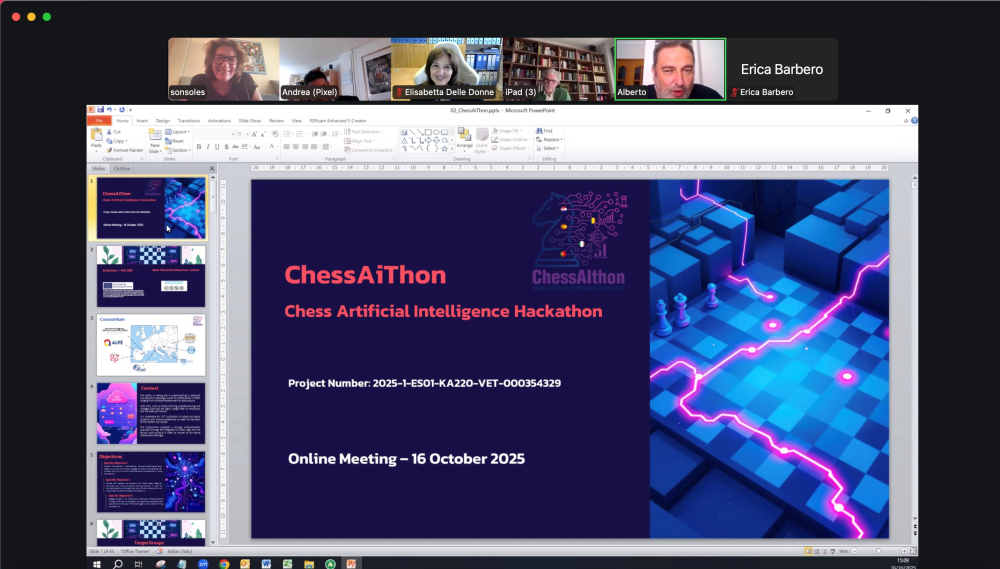The image size is (1000, 569).
Task: Click the New Slide icon
Action: (155, 137)
